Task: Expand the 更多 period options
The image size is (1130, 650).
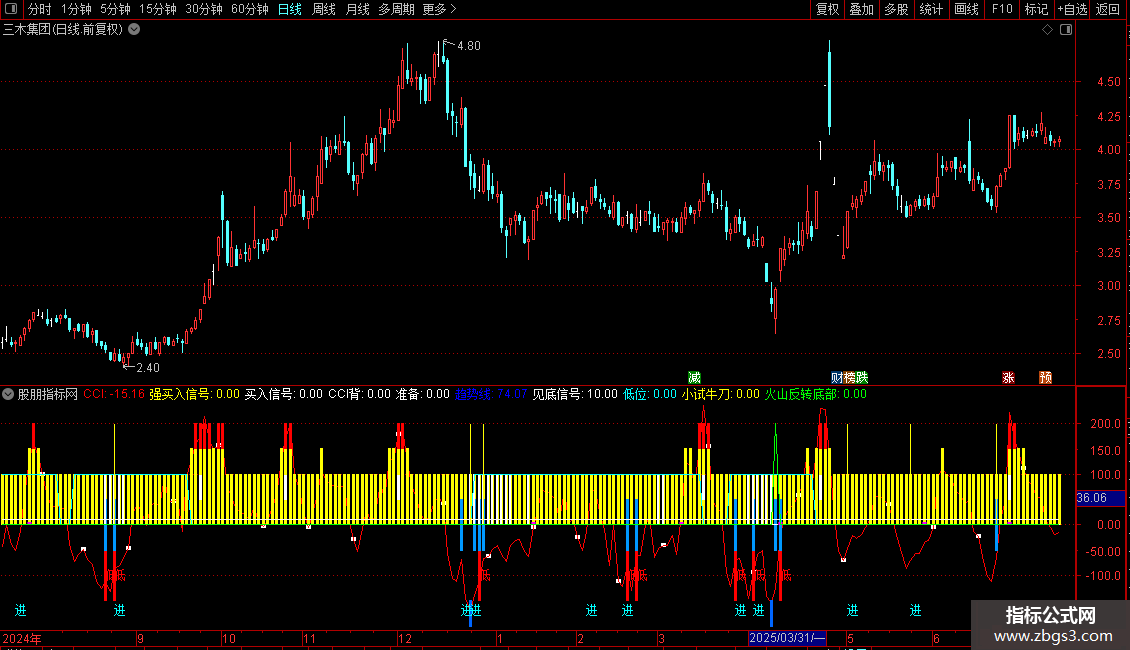Action: [439, 9]
